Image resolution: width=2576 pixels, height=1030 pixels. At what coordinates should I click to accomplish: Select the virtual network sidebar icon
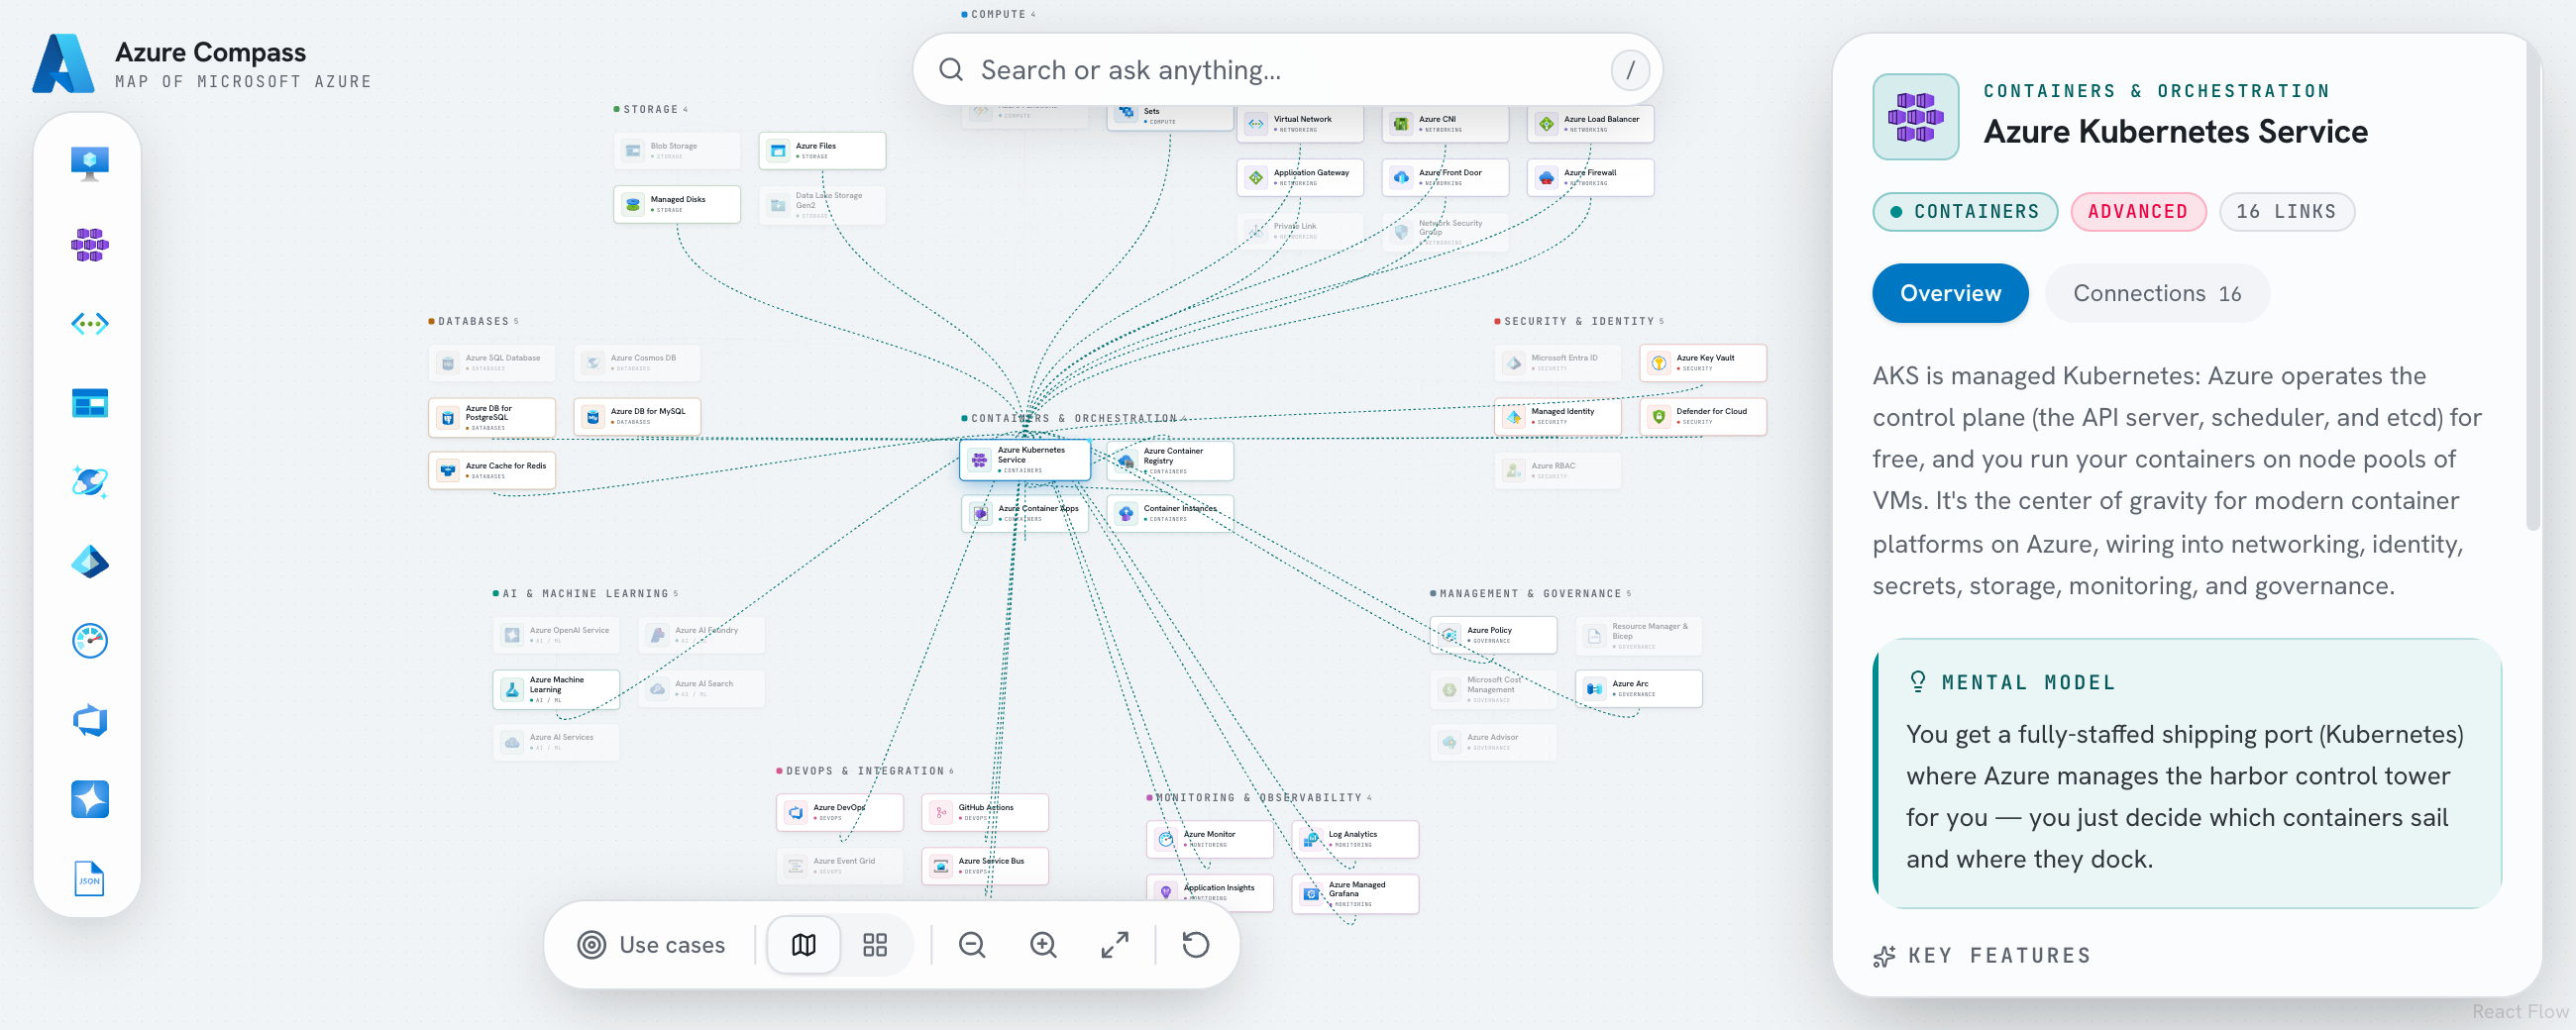[x=90, y=323]
